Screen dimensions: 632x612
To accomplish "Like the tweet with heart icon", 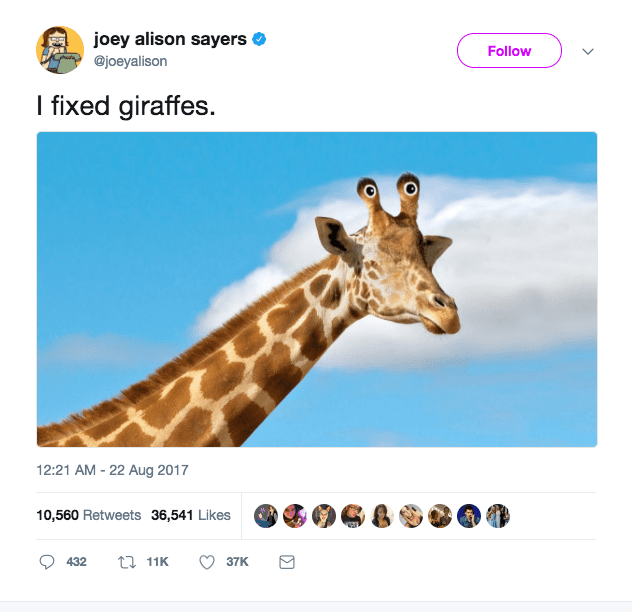I will 207,562.
